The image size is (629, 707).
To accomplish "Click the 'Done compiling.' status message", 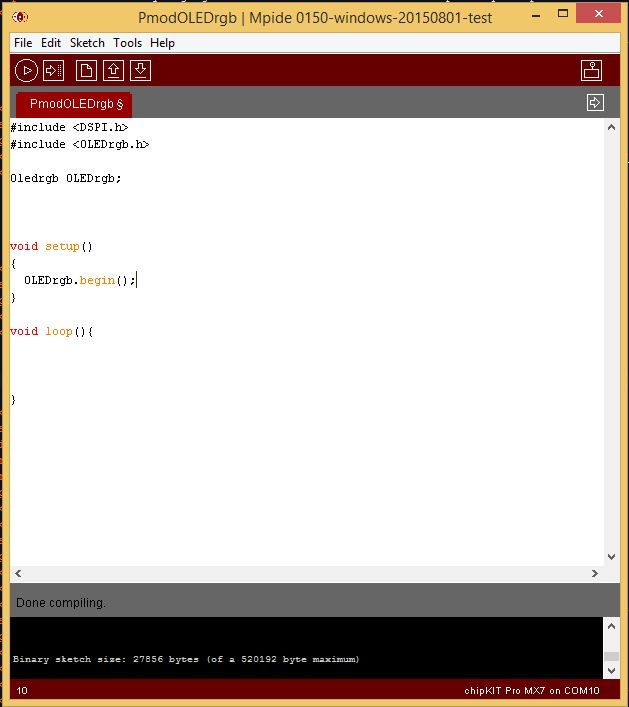I will [61, 603].
